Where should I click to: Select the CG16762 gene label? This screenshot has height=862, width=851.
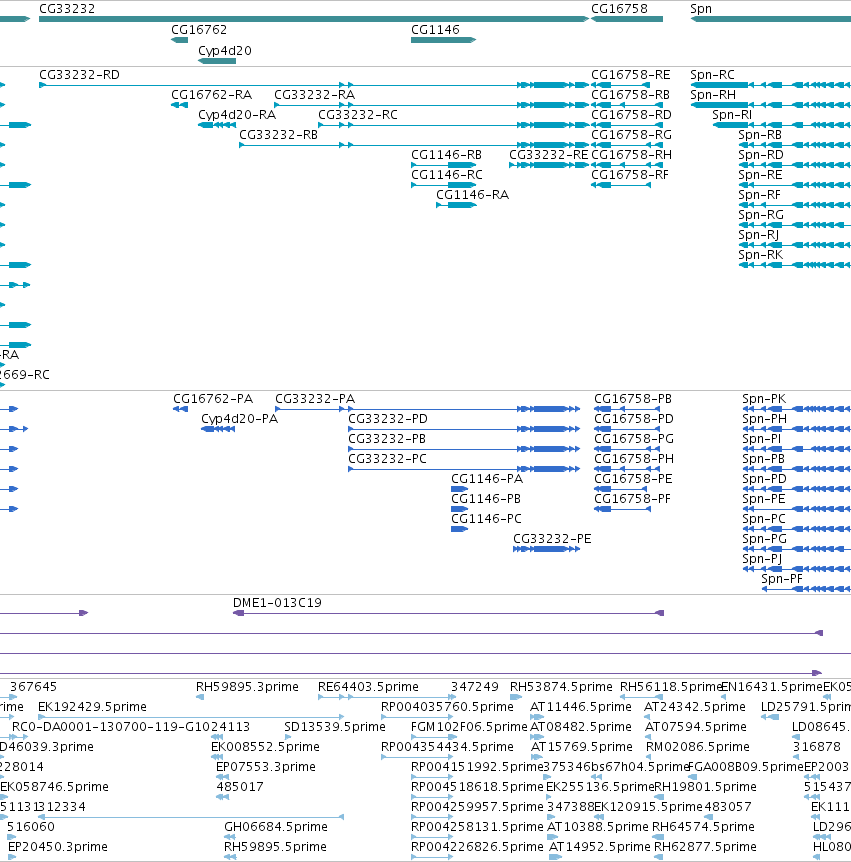[199, 30]
